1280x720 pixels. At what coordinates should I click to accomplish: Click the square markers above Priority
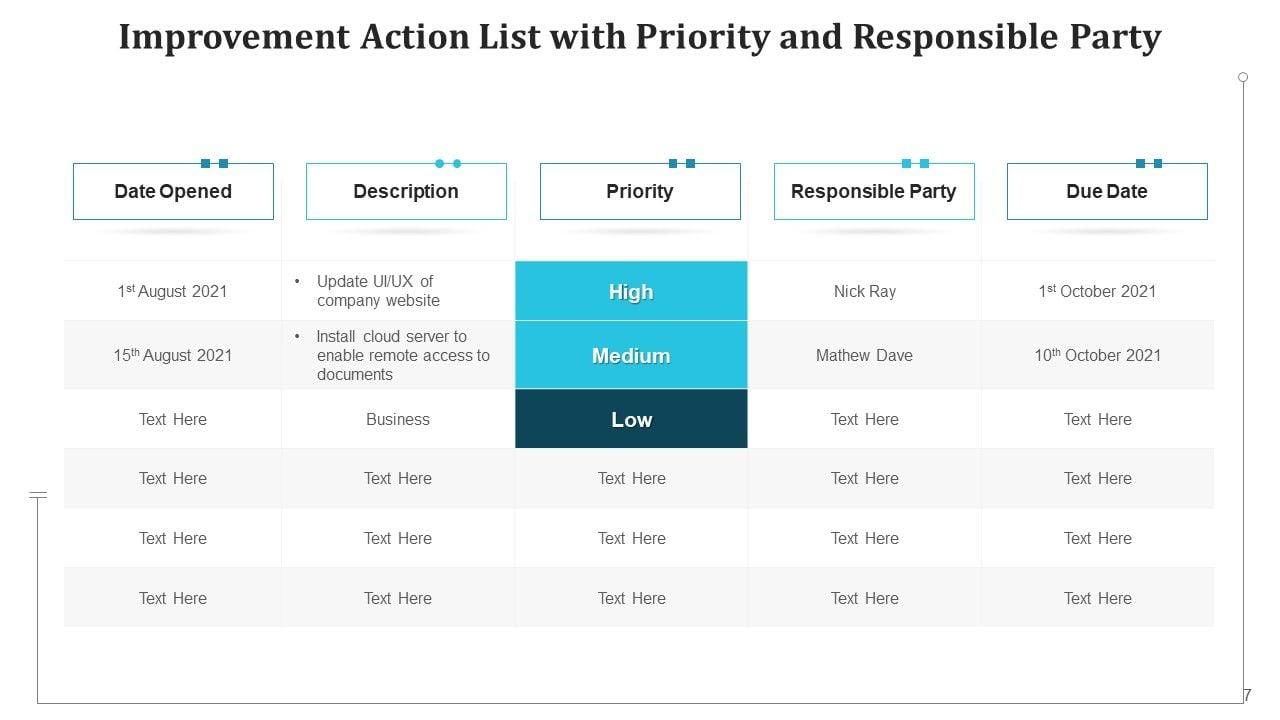681,163
